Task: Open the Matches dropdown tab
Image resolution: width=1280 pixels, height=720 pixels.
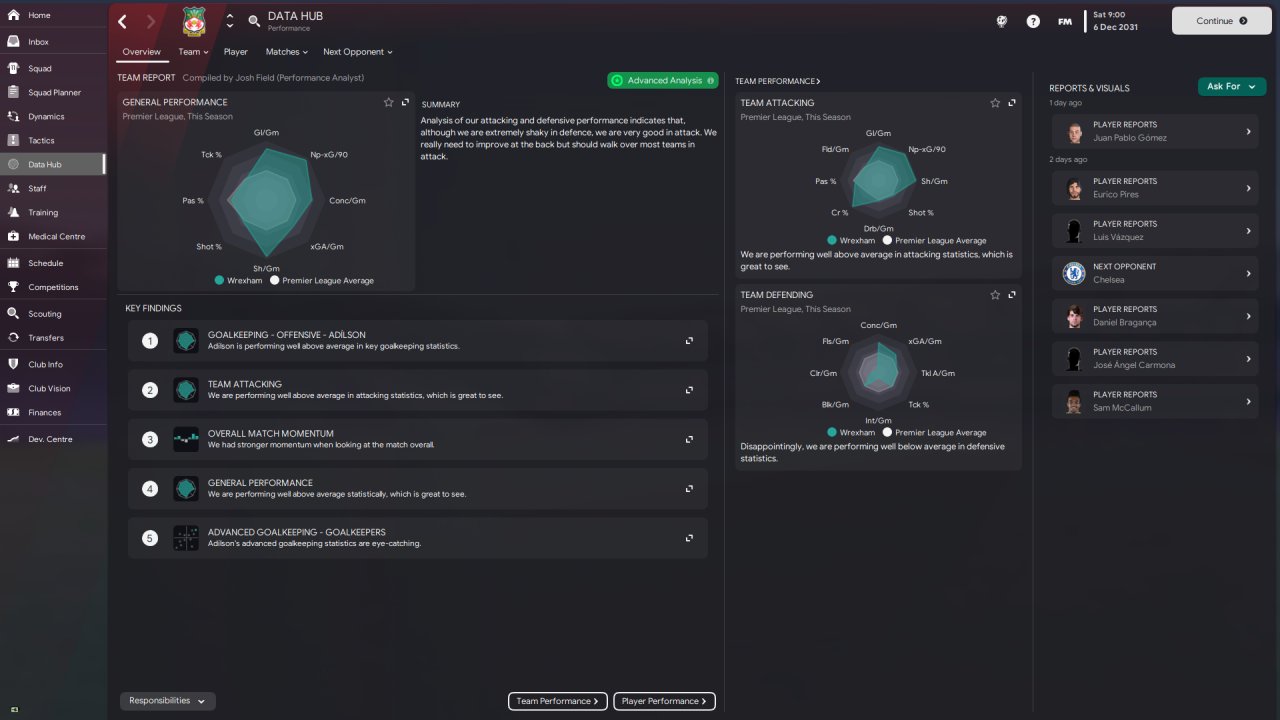Action: point(286,52)
